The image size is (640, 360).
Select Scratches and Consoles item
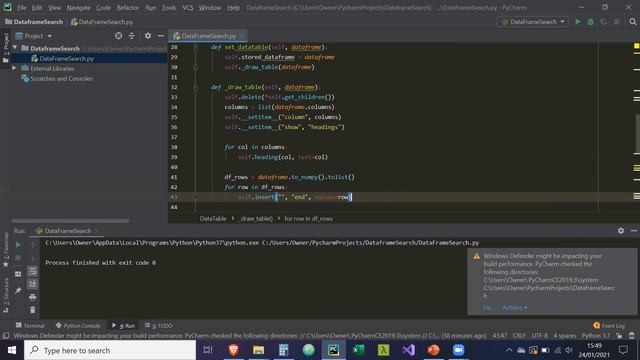pos(61,78)
